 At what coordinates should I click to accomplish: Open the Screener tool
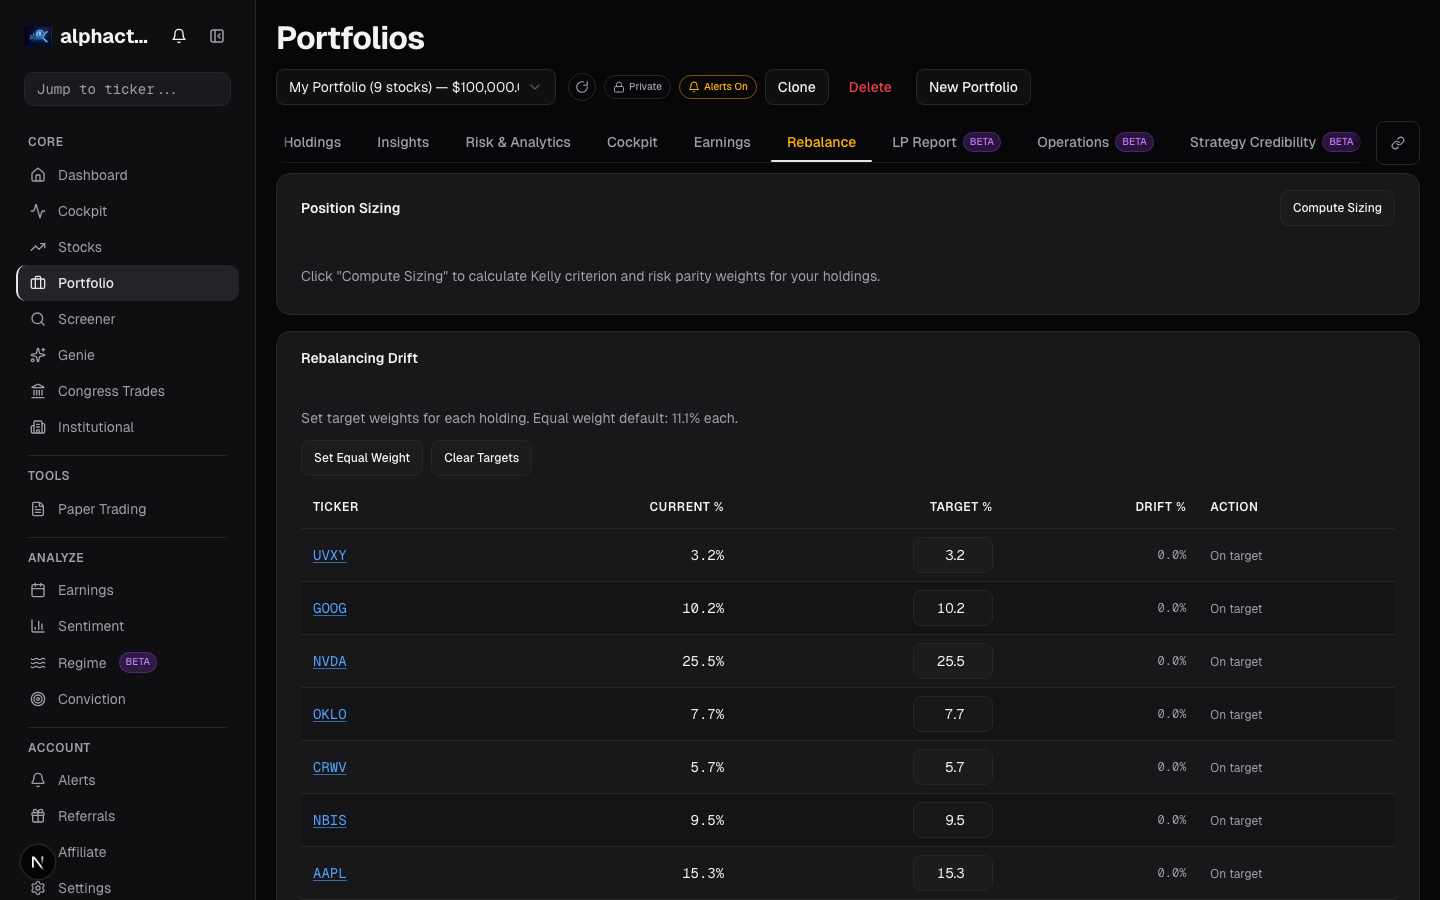[86, 319]
